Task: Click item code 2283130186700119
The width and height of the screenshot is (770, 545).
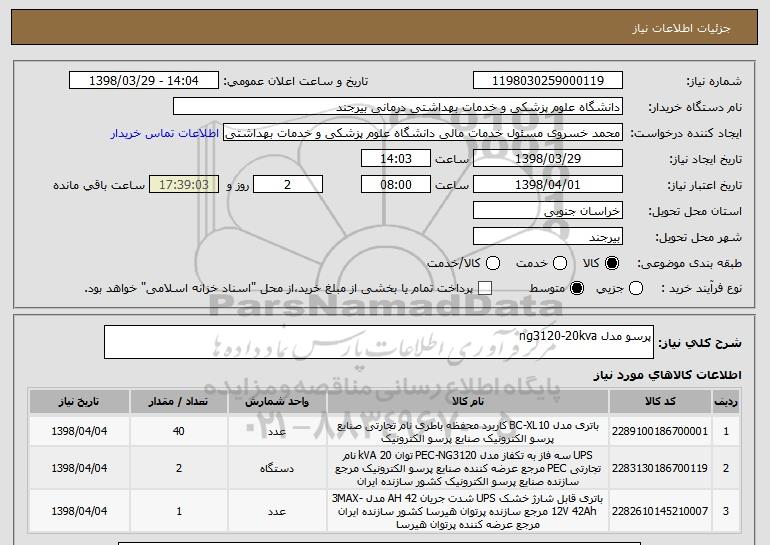Action: [x=660, y=468]
